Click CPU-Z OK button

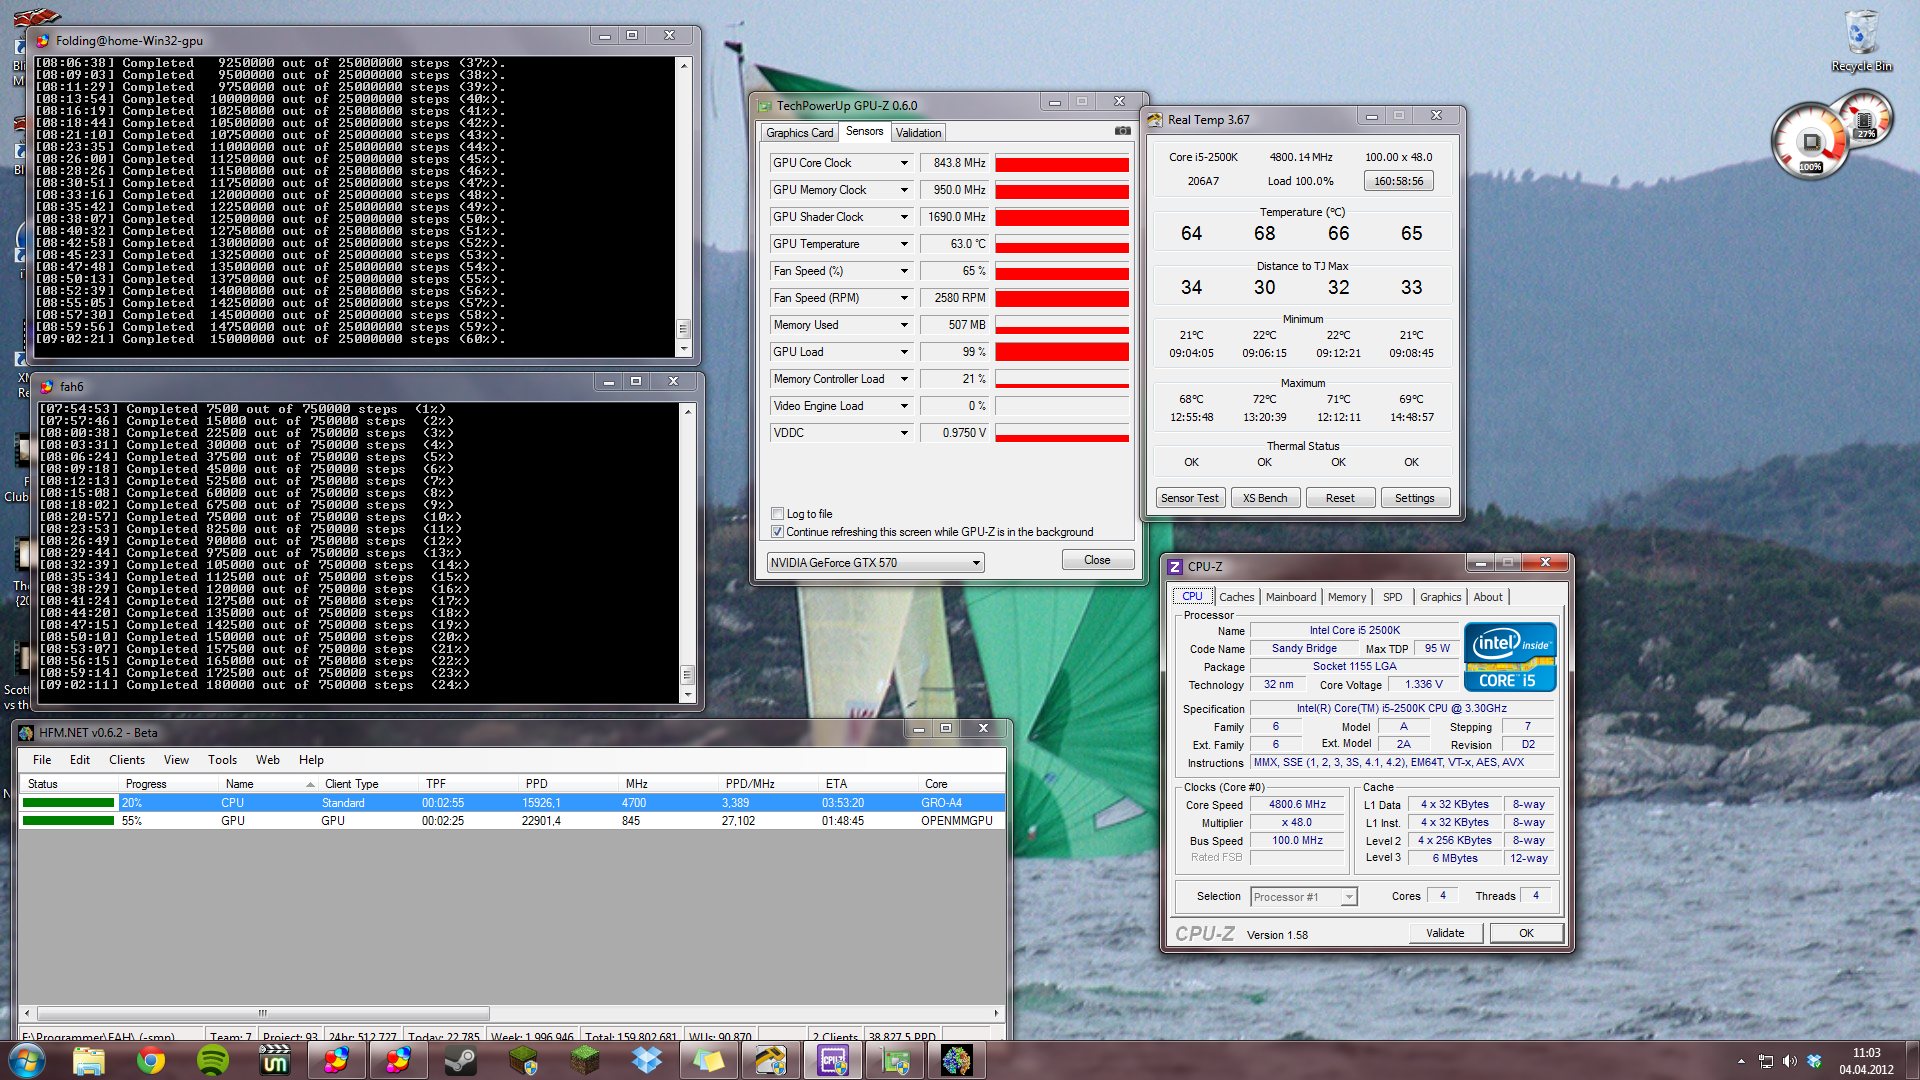[x=1526, y=933]
